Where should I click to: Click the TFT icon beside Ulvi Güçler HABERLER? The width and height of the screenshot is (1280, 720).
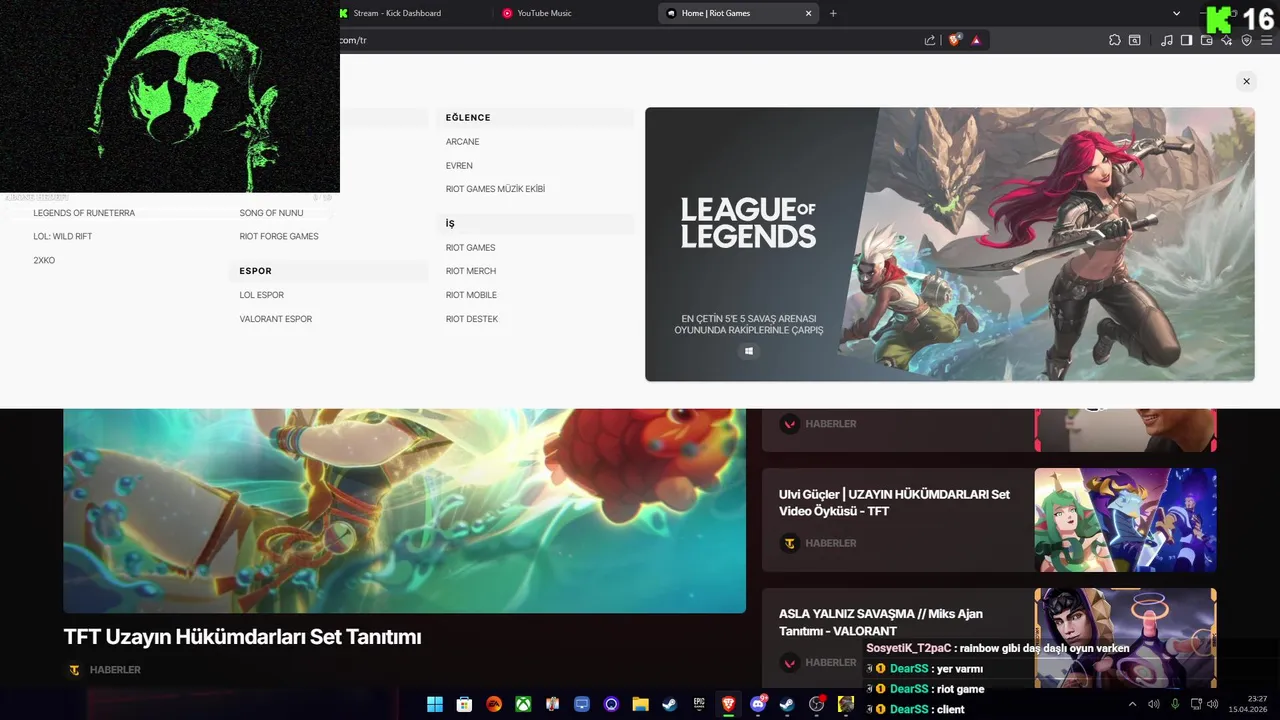pos(790,543)
